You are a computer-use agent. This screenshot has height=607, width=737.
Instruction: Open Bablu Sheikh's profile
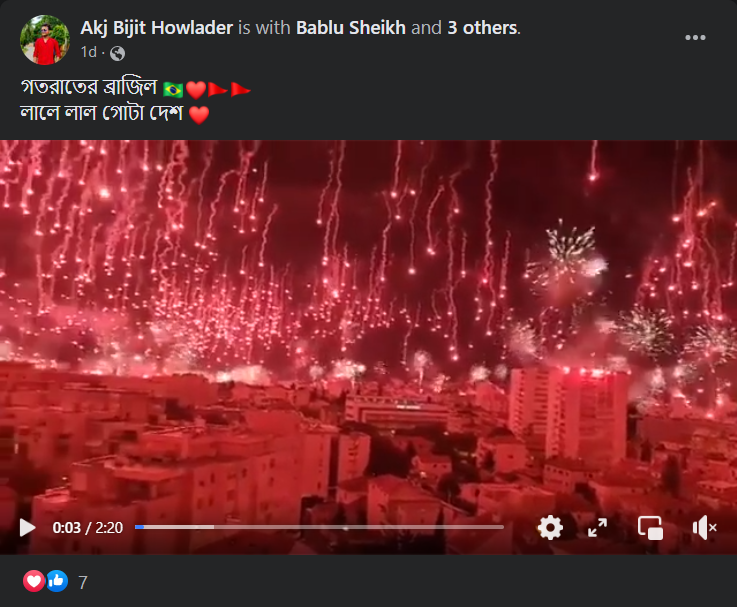click(351, 28)
